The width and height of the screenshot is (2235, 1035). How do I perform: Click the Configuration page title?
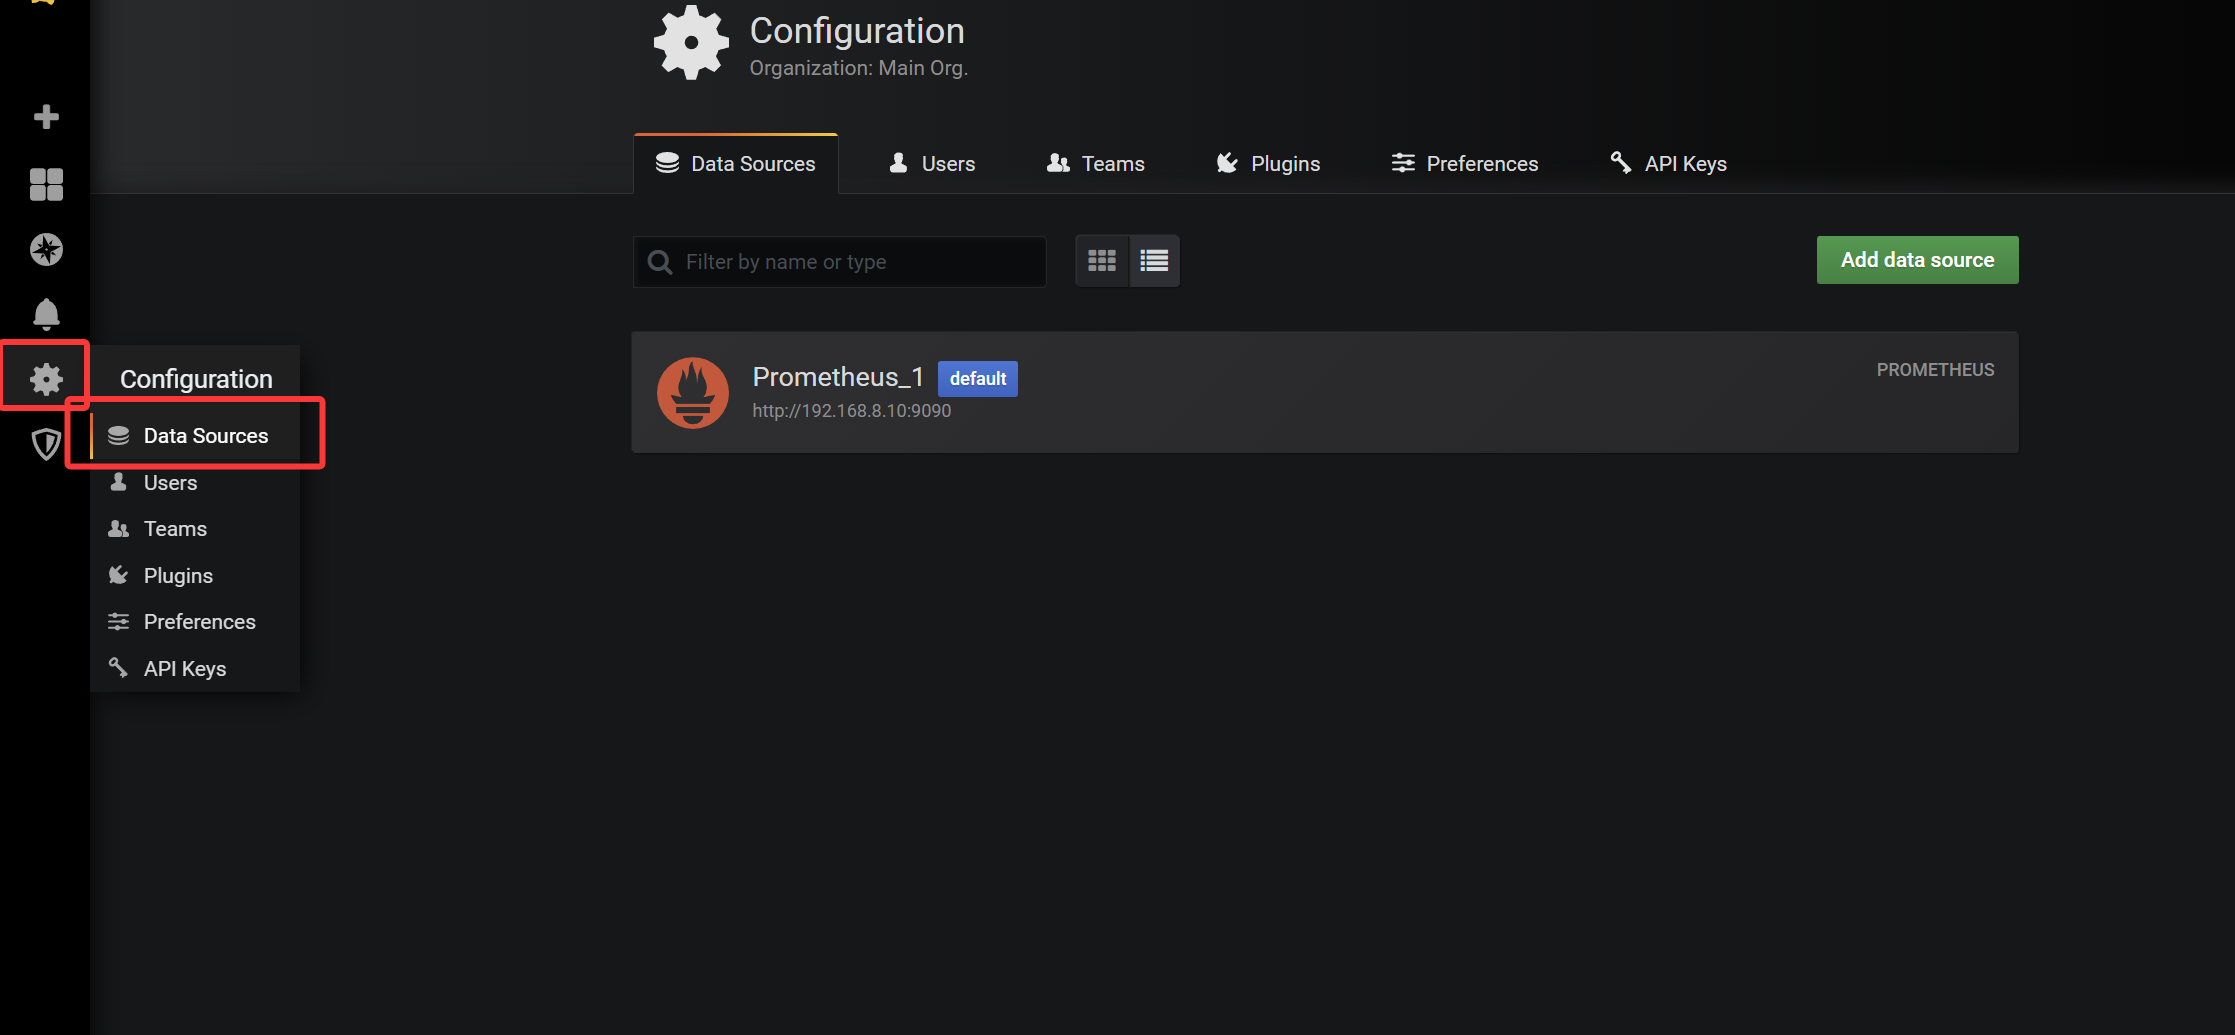(x=857, y=31)
